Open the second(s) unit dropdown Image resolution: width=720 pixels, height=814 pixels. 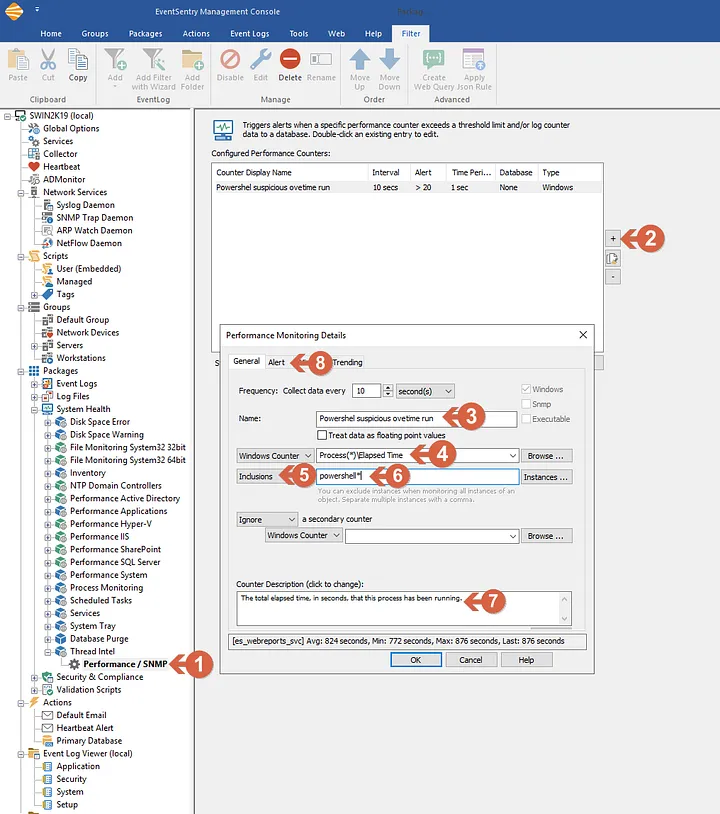[x=425, y=391]
